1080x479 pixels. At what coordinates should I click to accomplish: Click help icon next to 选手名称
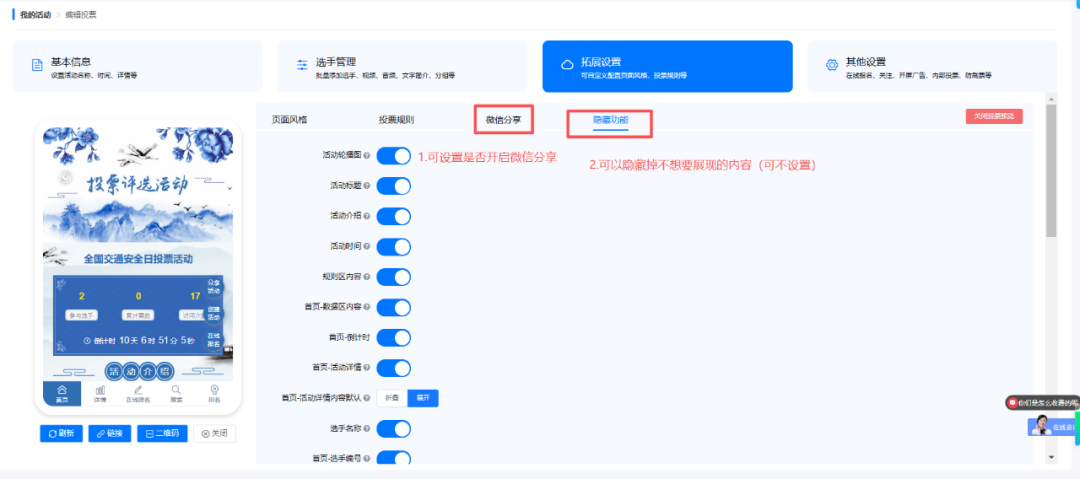[367, 429]
